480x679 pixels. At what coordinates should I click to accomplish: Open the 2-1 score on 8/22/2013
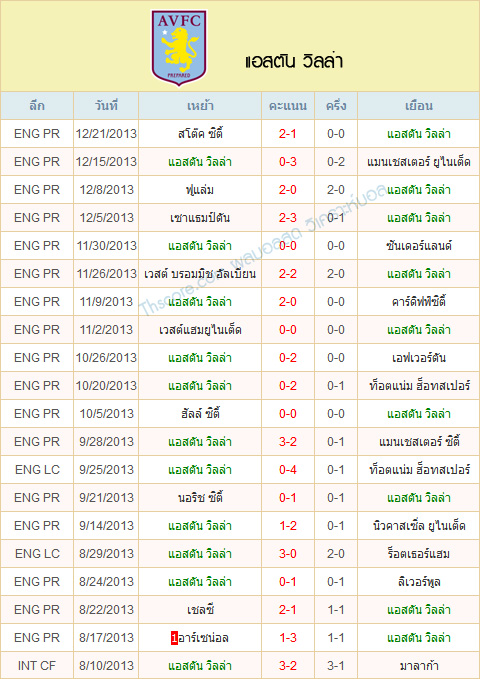pos(288,610)
